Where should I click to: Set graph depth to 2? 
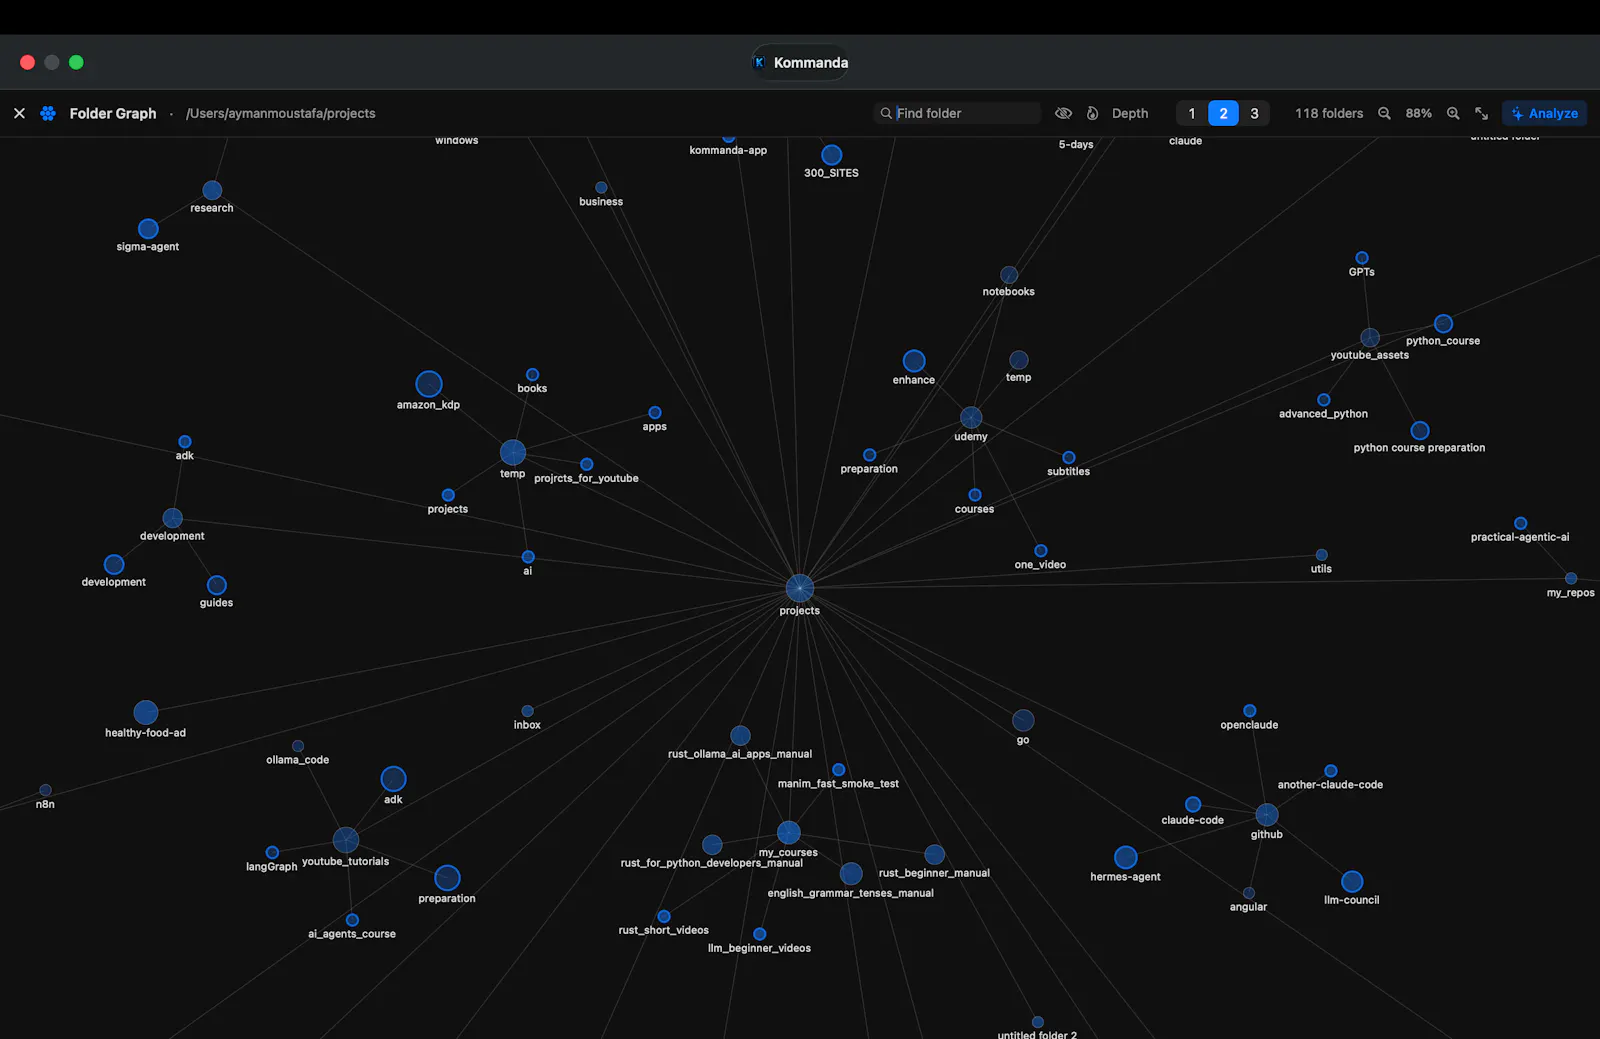pos(1223,113)
